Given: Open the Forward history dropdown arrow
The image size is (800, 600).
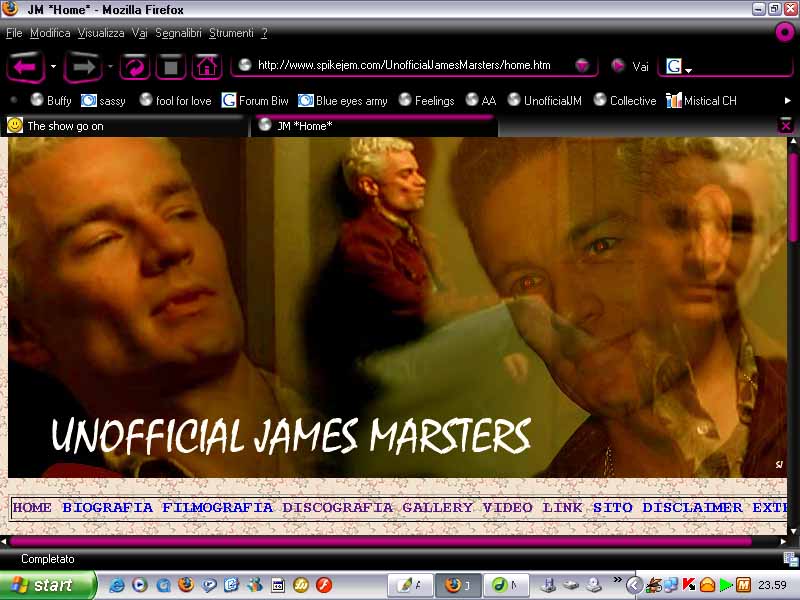Looking at the screenshot, I should [x=110, y=66].
